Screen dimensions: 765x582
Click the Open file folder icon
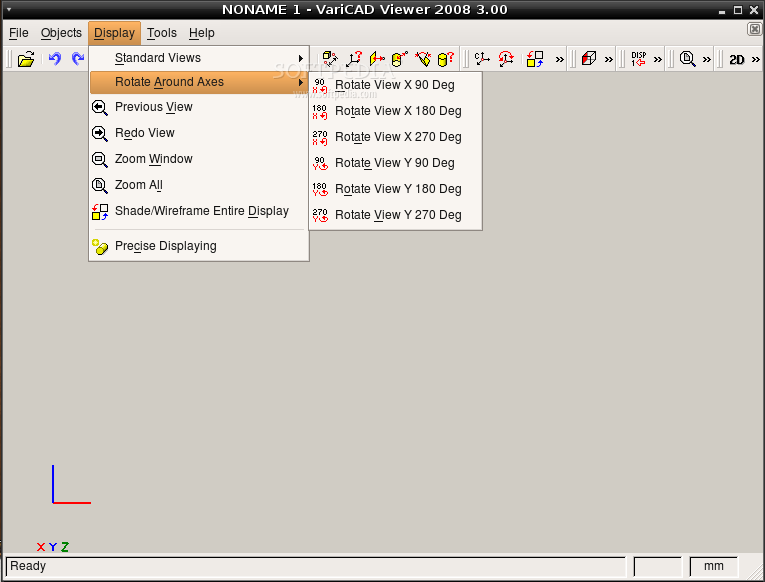(26, 59)
